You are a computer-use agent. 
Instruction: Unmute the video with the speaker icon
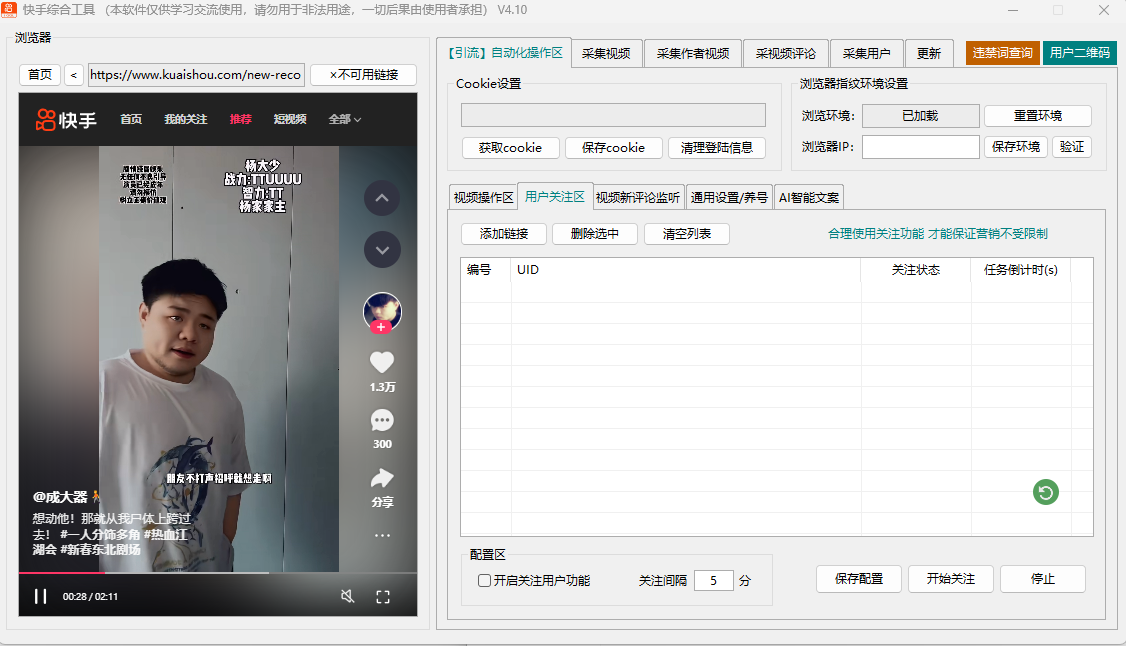point(348,596)
